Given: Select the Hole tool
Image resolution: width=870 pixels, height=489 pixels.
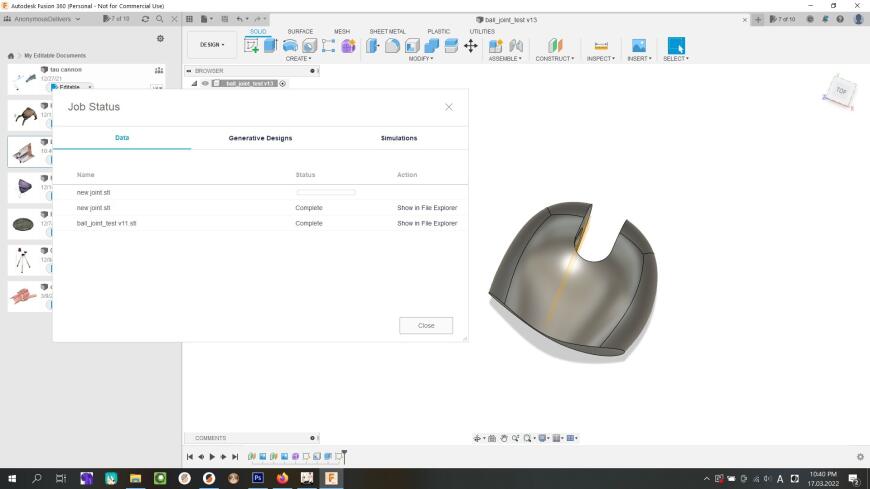Looking at the screenshot, I should (x=309, y=46).
